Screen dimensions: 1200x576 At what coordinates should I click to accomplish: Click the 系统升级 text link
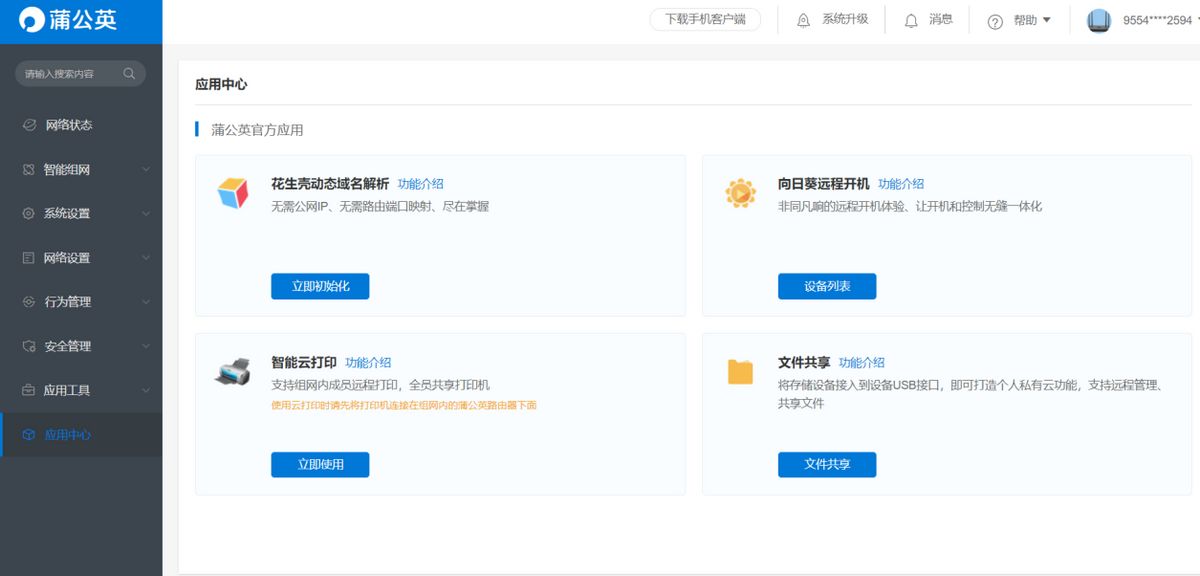pyautogui.click(x=845, y=19)
